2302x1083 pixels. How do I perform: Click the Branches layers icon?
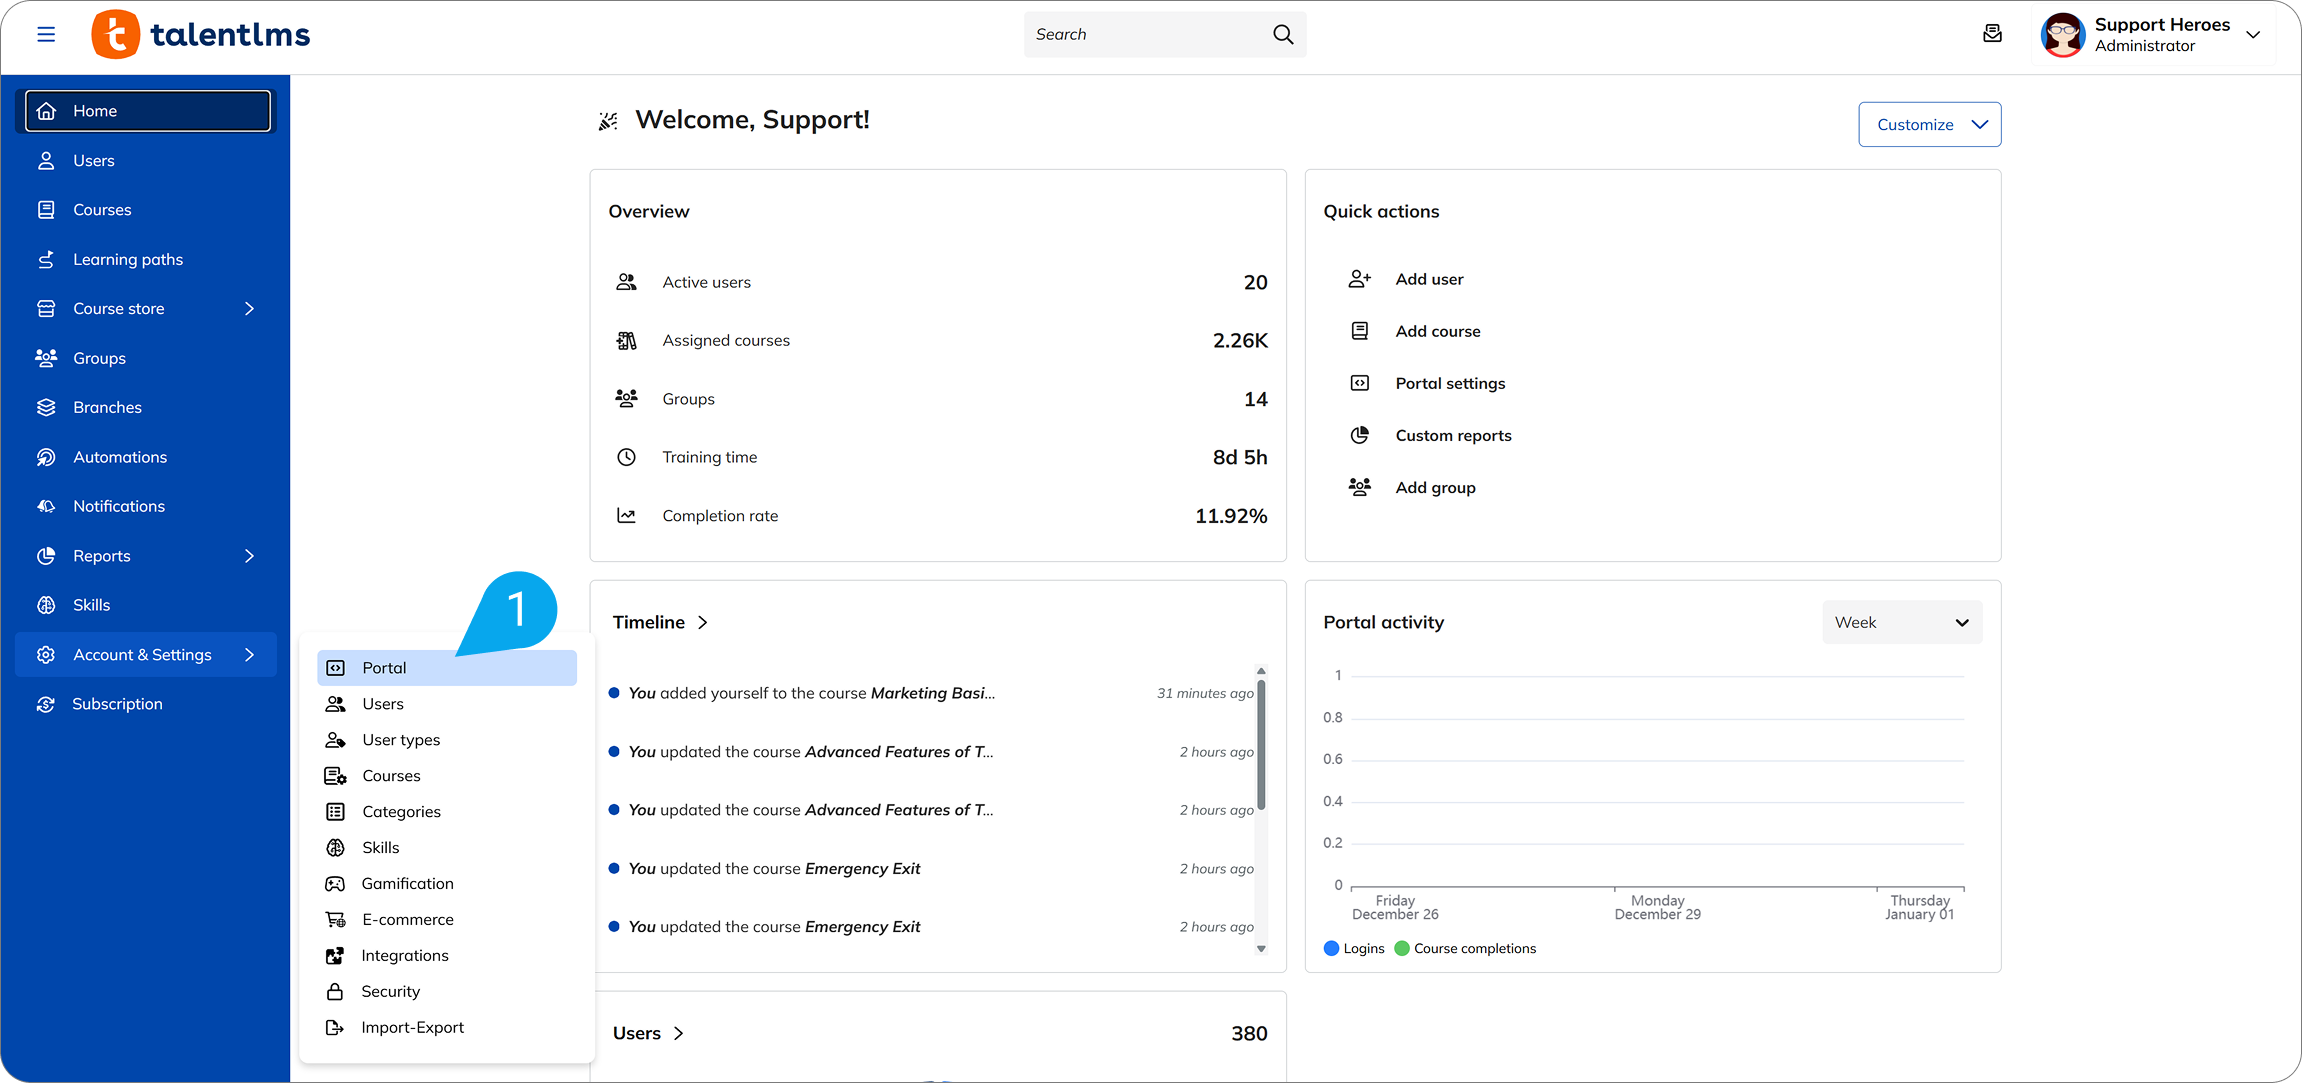tap(46, 407)
